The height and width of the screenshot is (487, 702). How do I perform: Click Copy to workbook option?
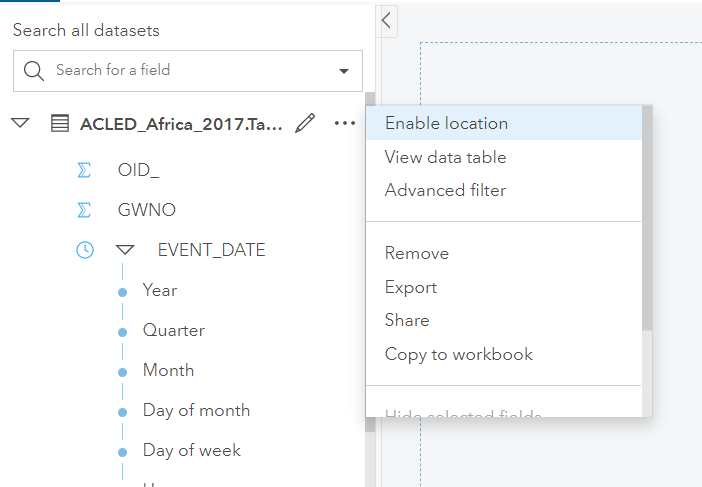pos(459,354)
